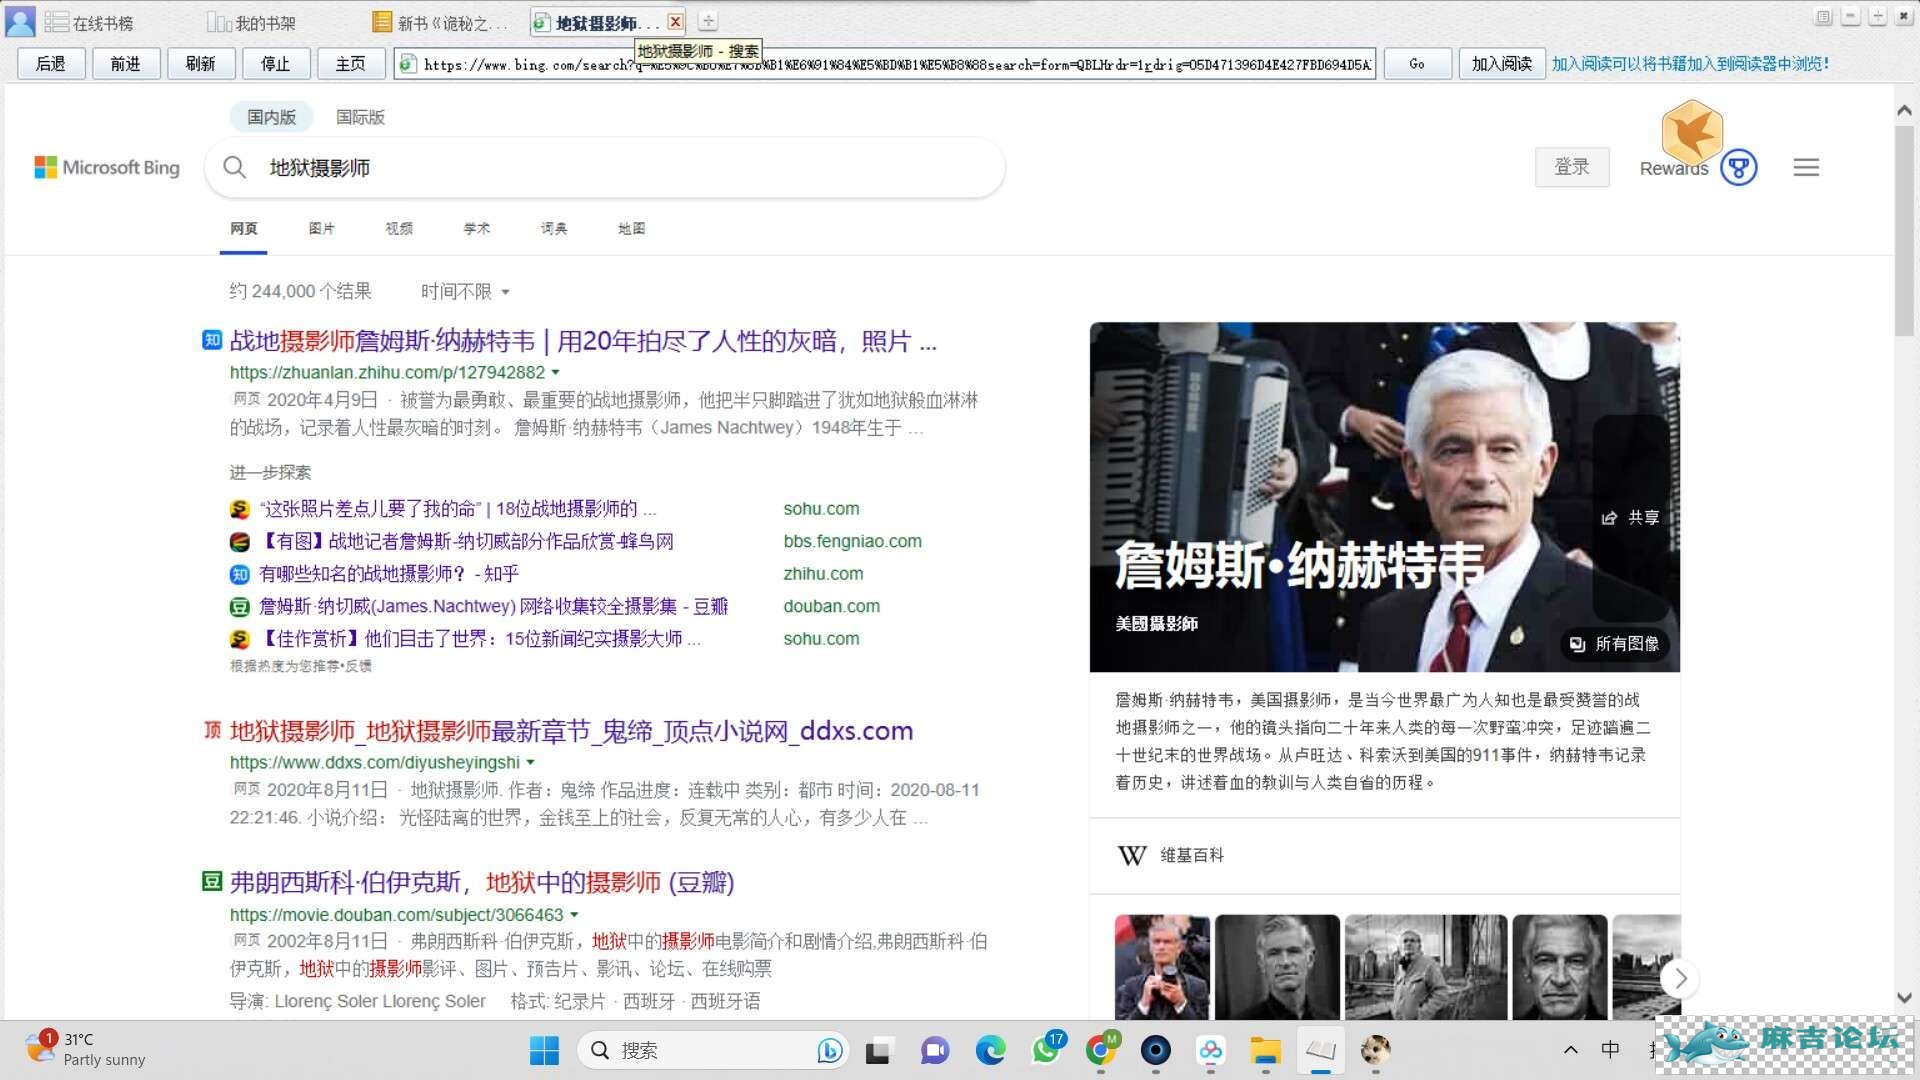Open the 战地摄影师詹姆斯·纳赫特韦 Zhihu result
The image size is (1920, 1080).
[x=583, y=341]
